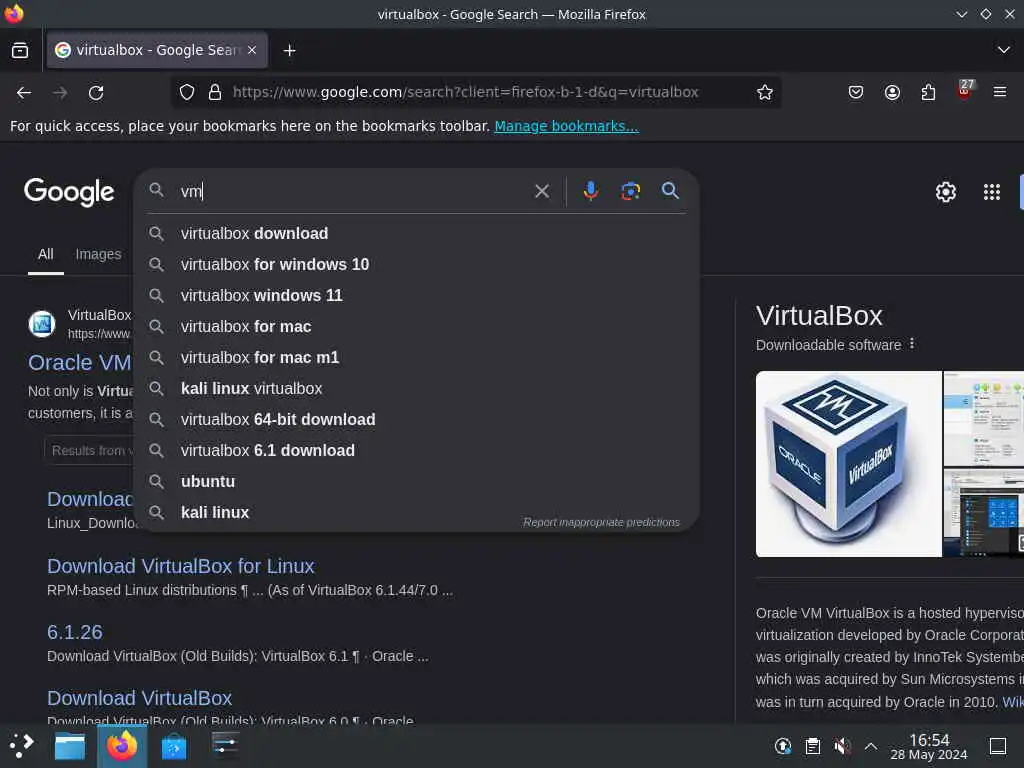1024x768 pixels.
Task: Open the Discover software store icon
Action: tap(174, 746)
